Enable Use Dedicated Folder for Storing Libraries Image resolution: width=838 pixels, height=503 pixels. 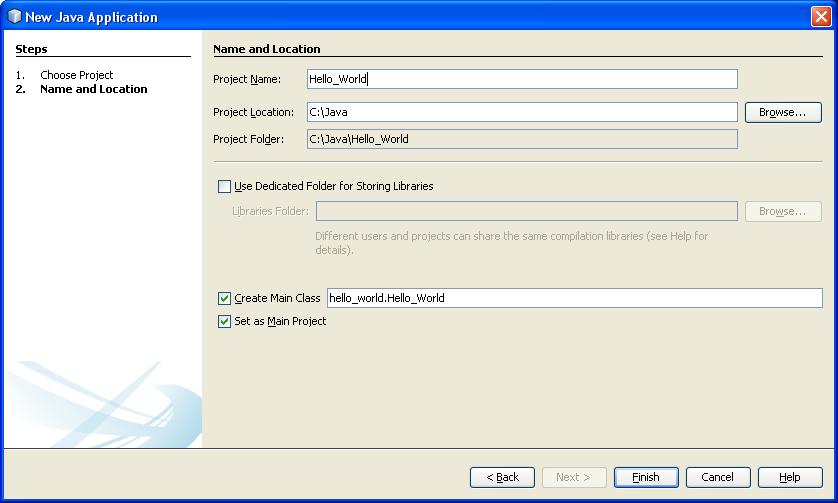pyautogui.click(x=224, y=186)
